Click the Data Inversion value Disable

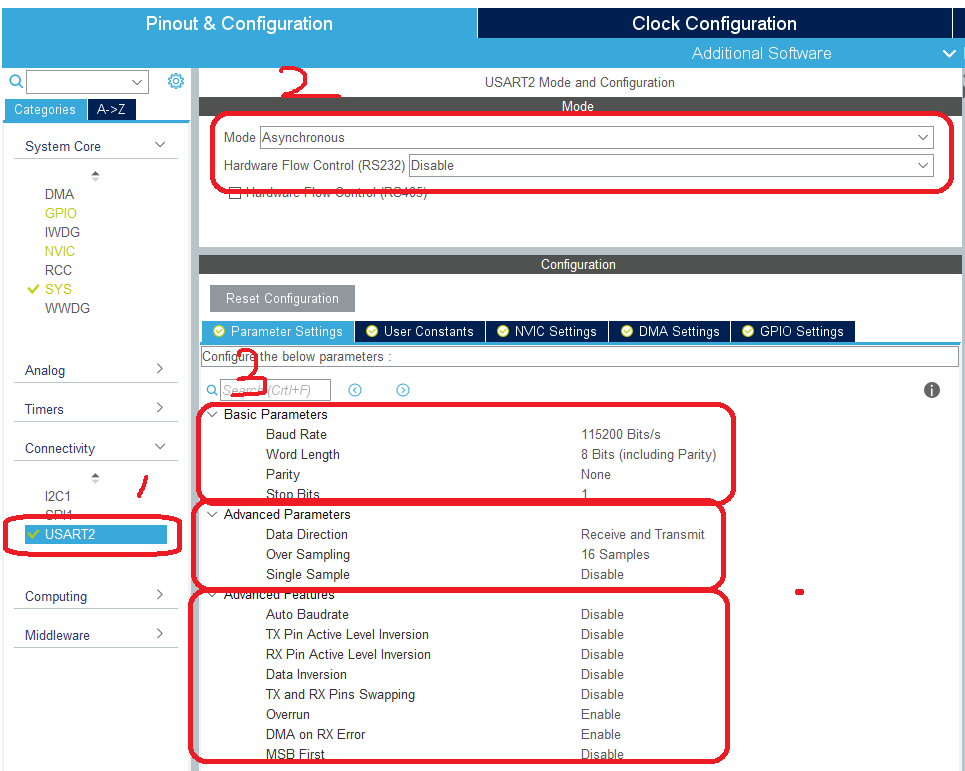[602, 674]
